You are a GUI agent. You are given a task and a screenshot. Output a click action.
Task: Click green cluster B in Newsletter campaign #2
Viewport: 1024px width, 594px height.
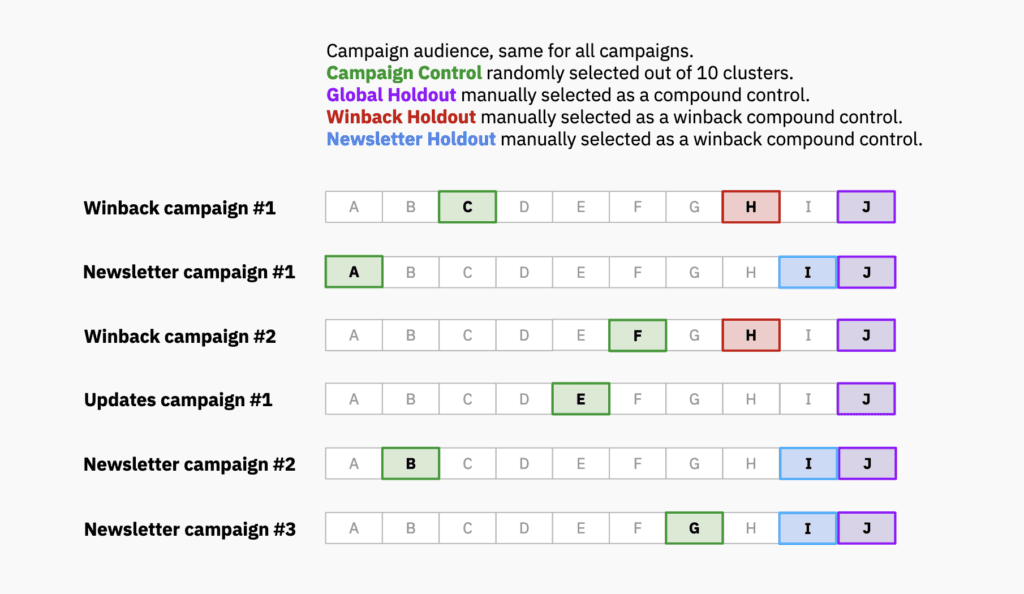click(x=410, y=464)
